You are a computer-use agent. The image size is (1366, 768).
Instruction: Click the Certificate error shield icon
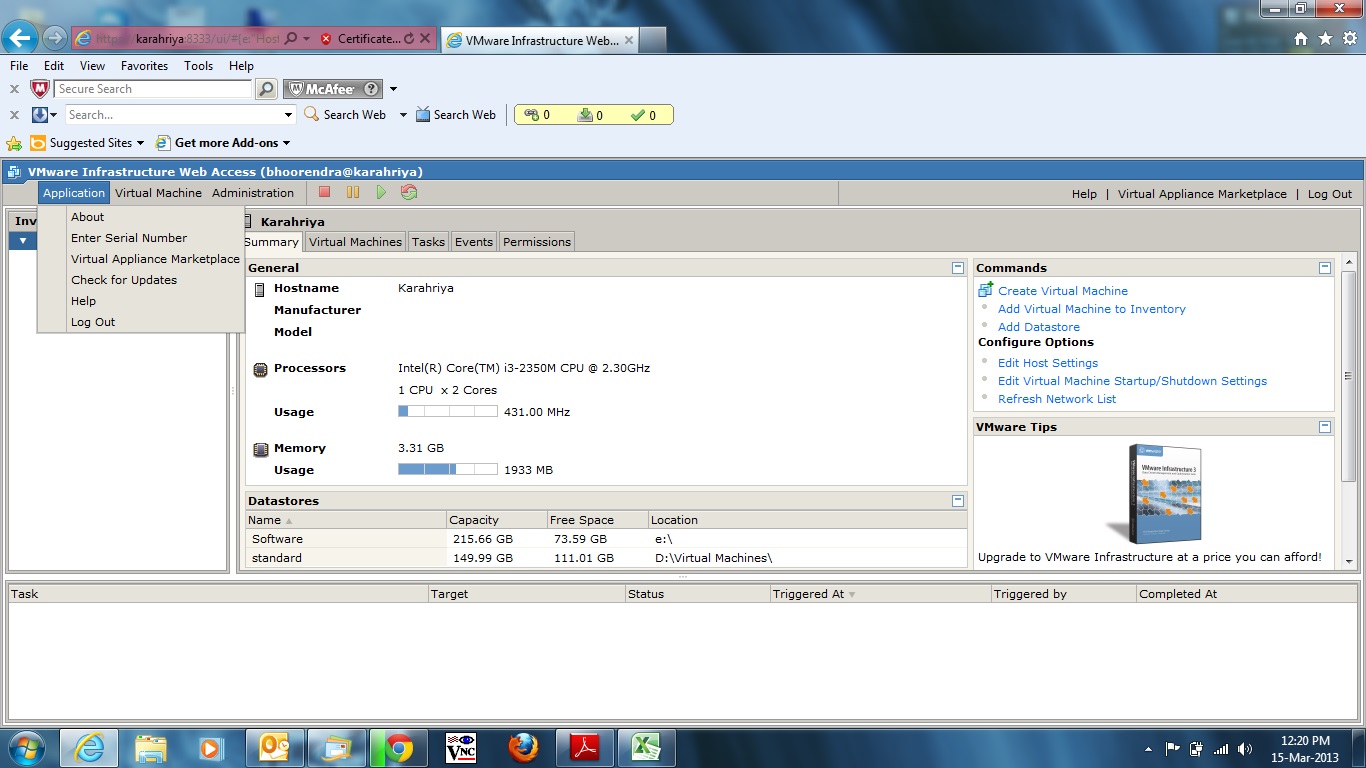pyautogui.click(x=326, y=39)
